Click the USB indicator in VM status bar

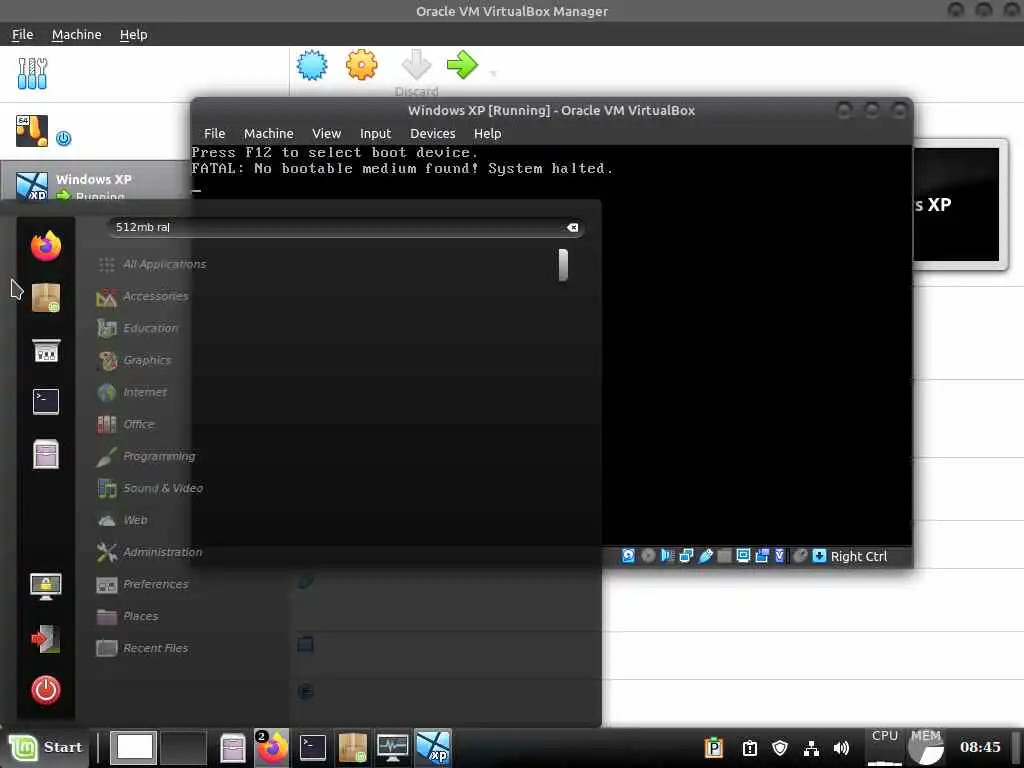(705, 556)
